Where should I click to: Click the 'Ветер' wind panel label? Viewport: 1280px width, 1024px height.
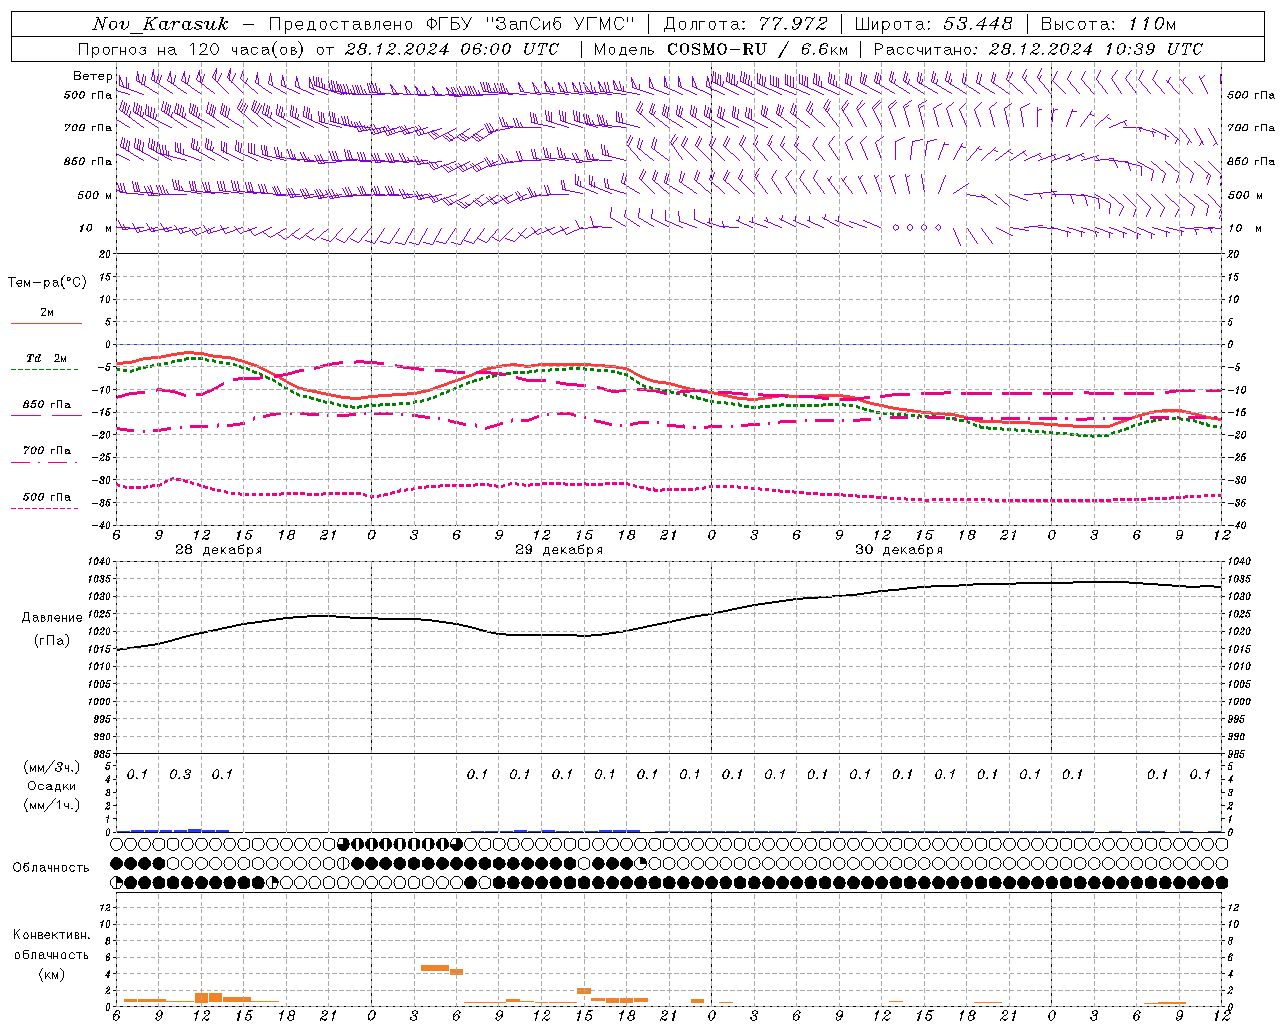click(93, 76)
